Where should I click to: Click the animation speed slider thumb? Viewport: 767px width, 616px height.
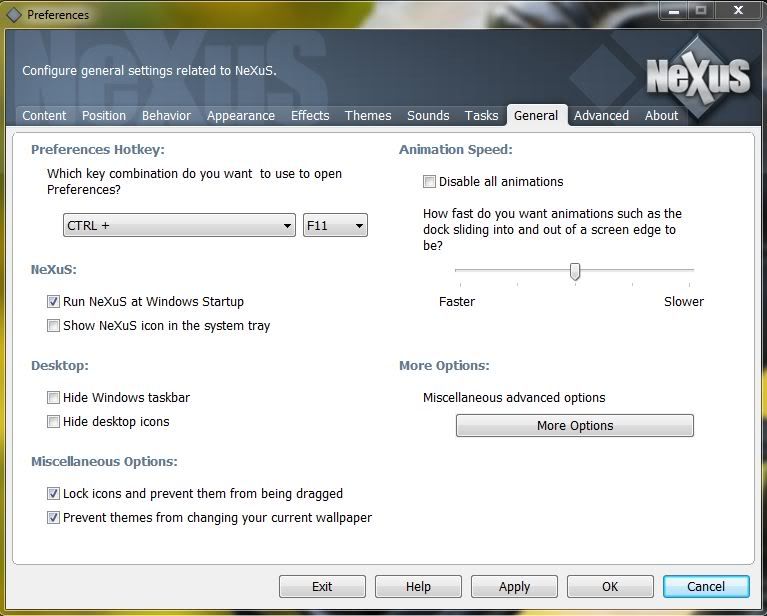pos(575,272)
